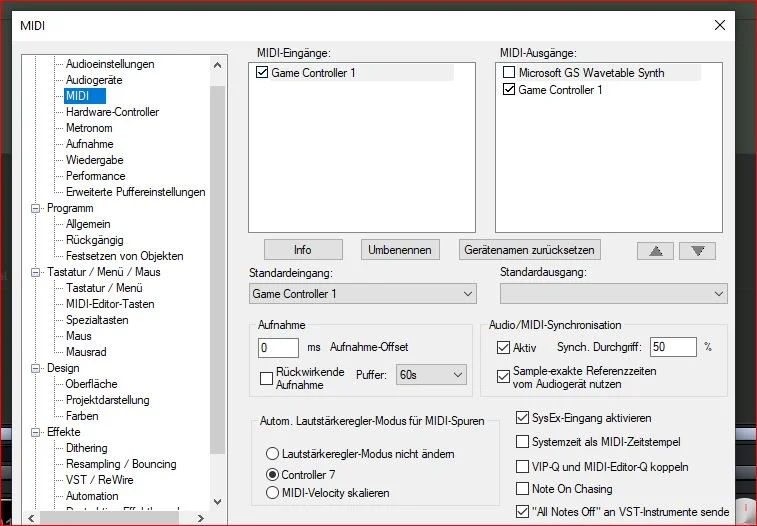
Task: Click tree horizontal scrollbar right arrow
Action: 200,518
